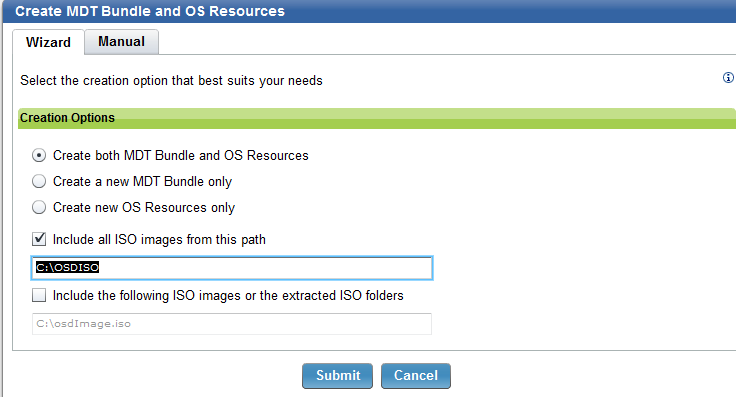The width and height of the screenshot is (736, 397).
Task: Choose the Create a new MDT Bundle only radio button
Action: tap(39, 181)
